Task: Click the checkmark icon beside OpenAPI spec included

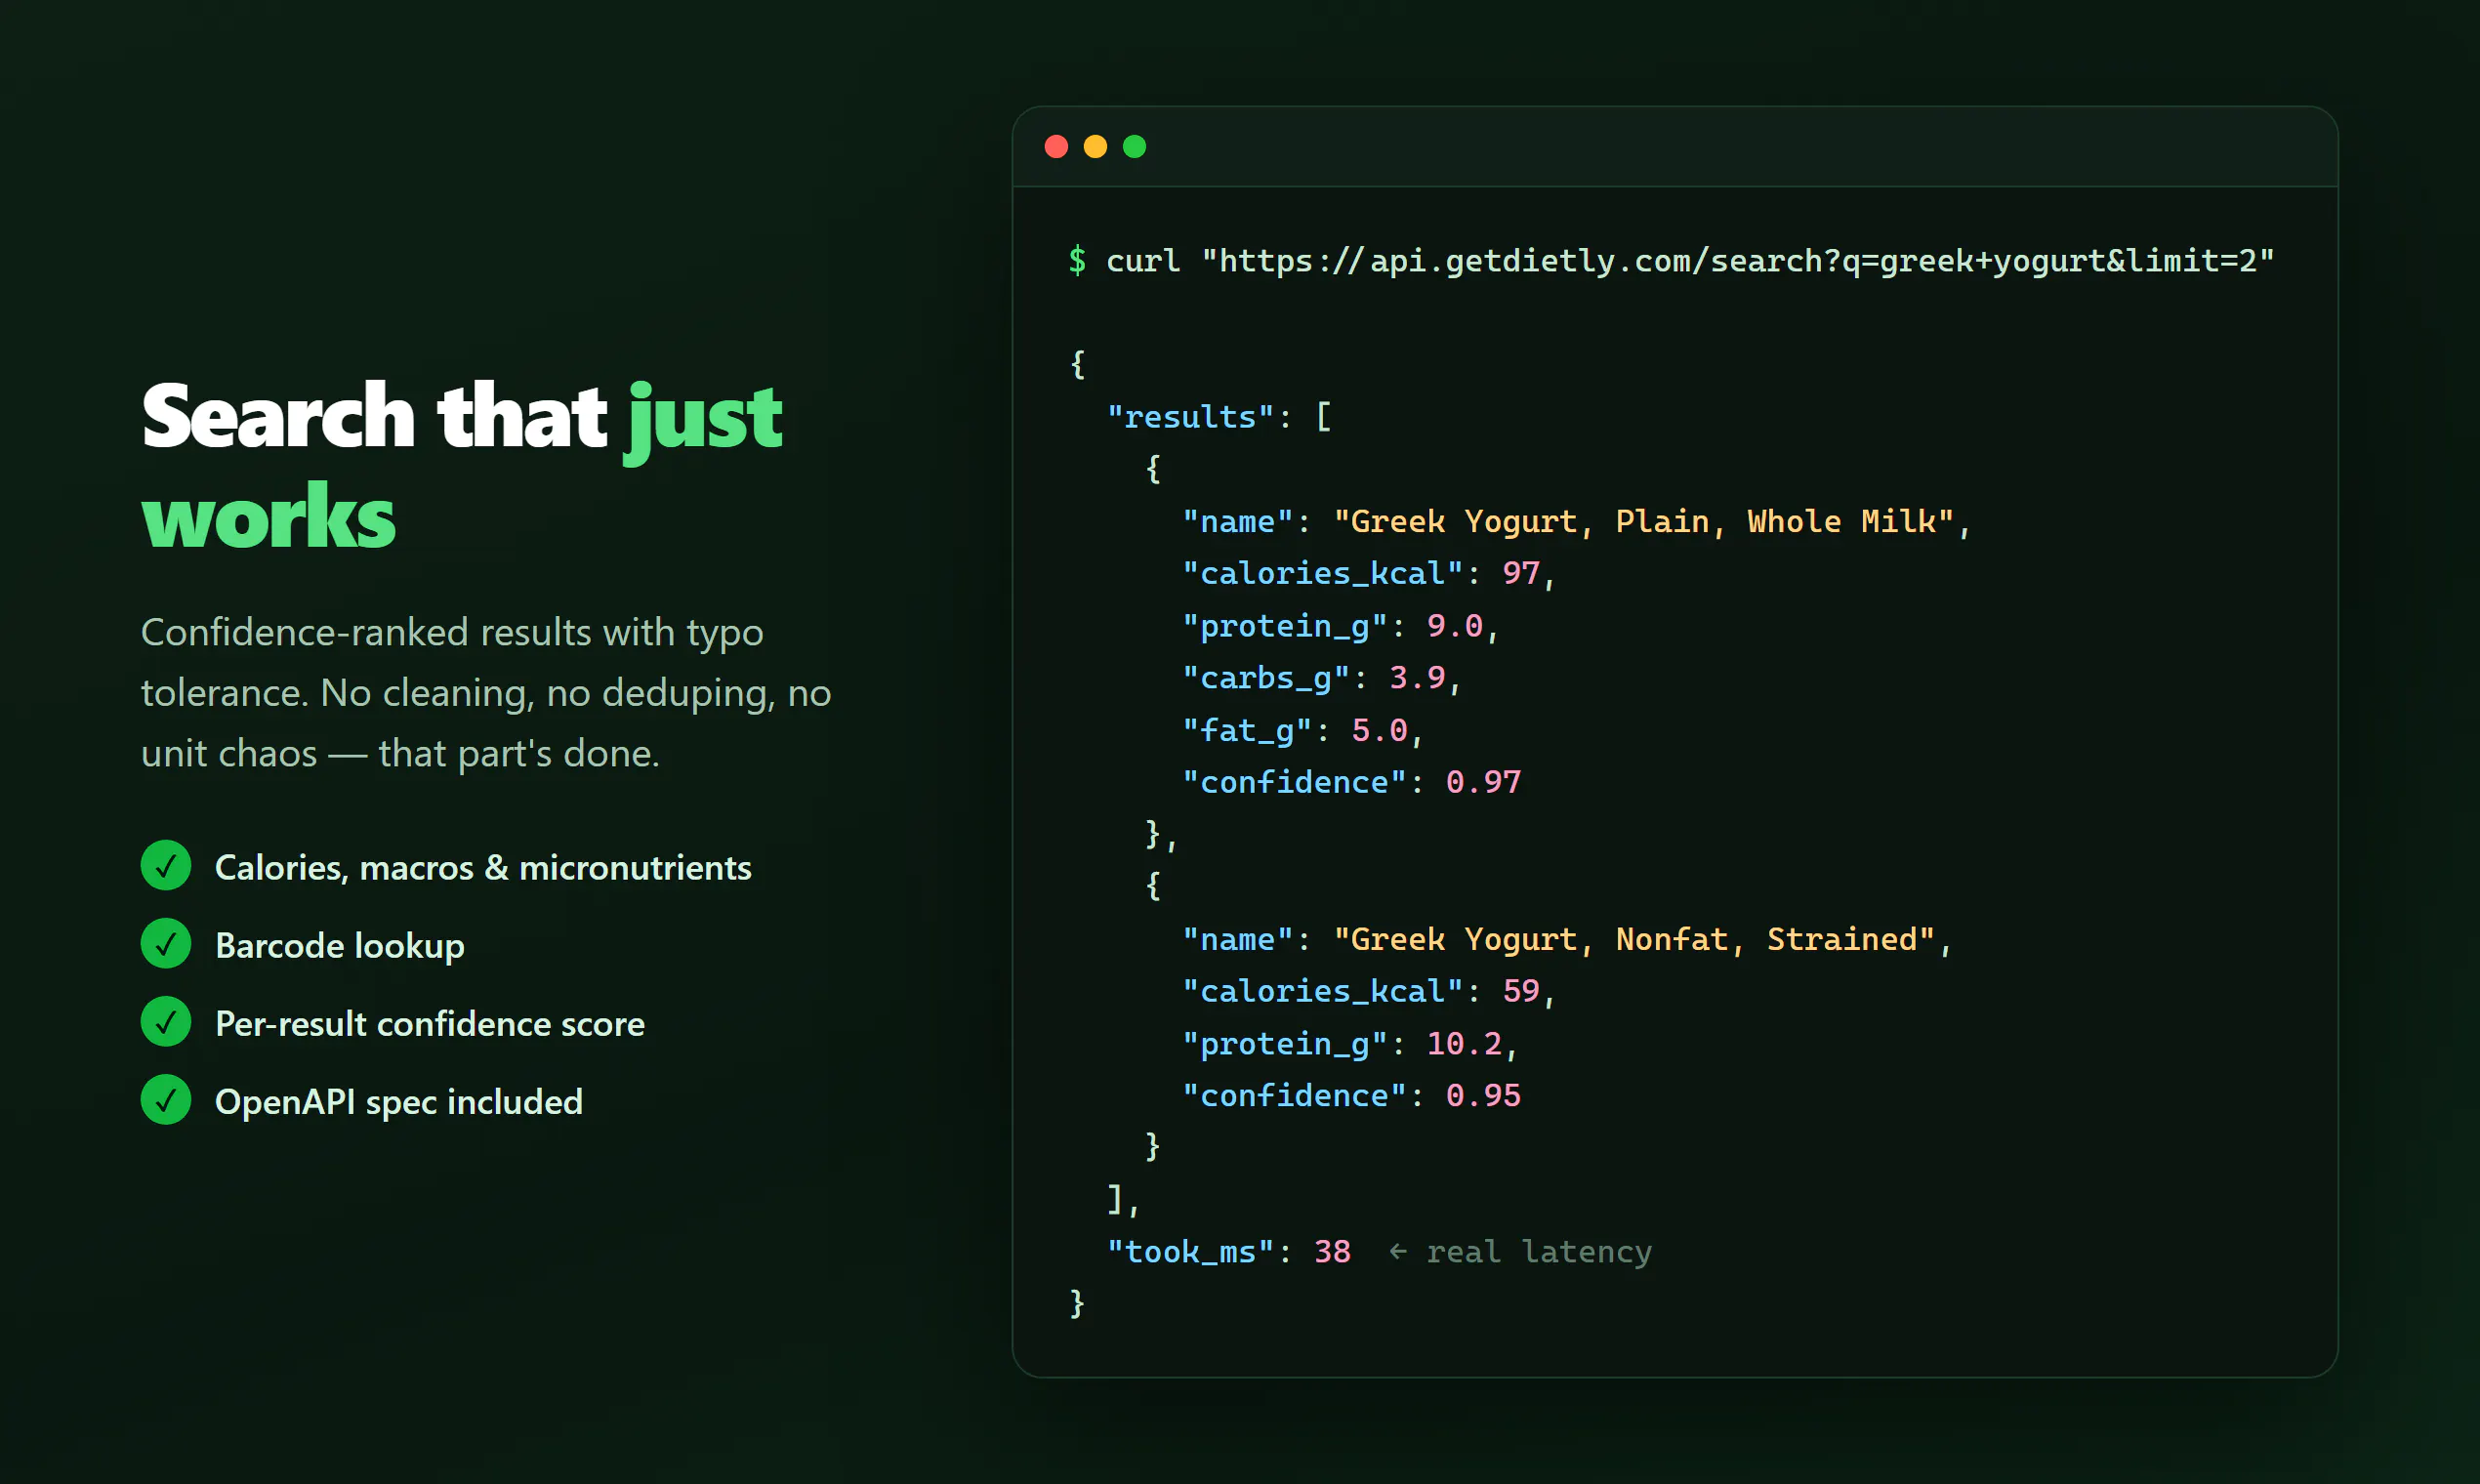Action: point(166,1100)
